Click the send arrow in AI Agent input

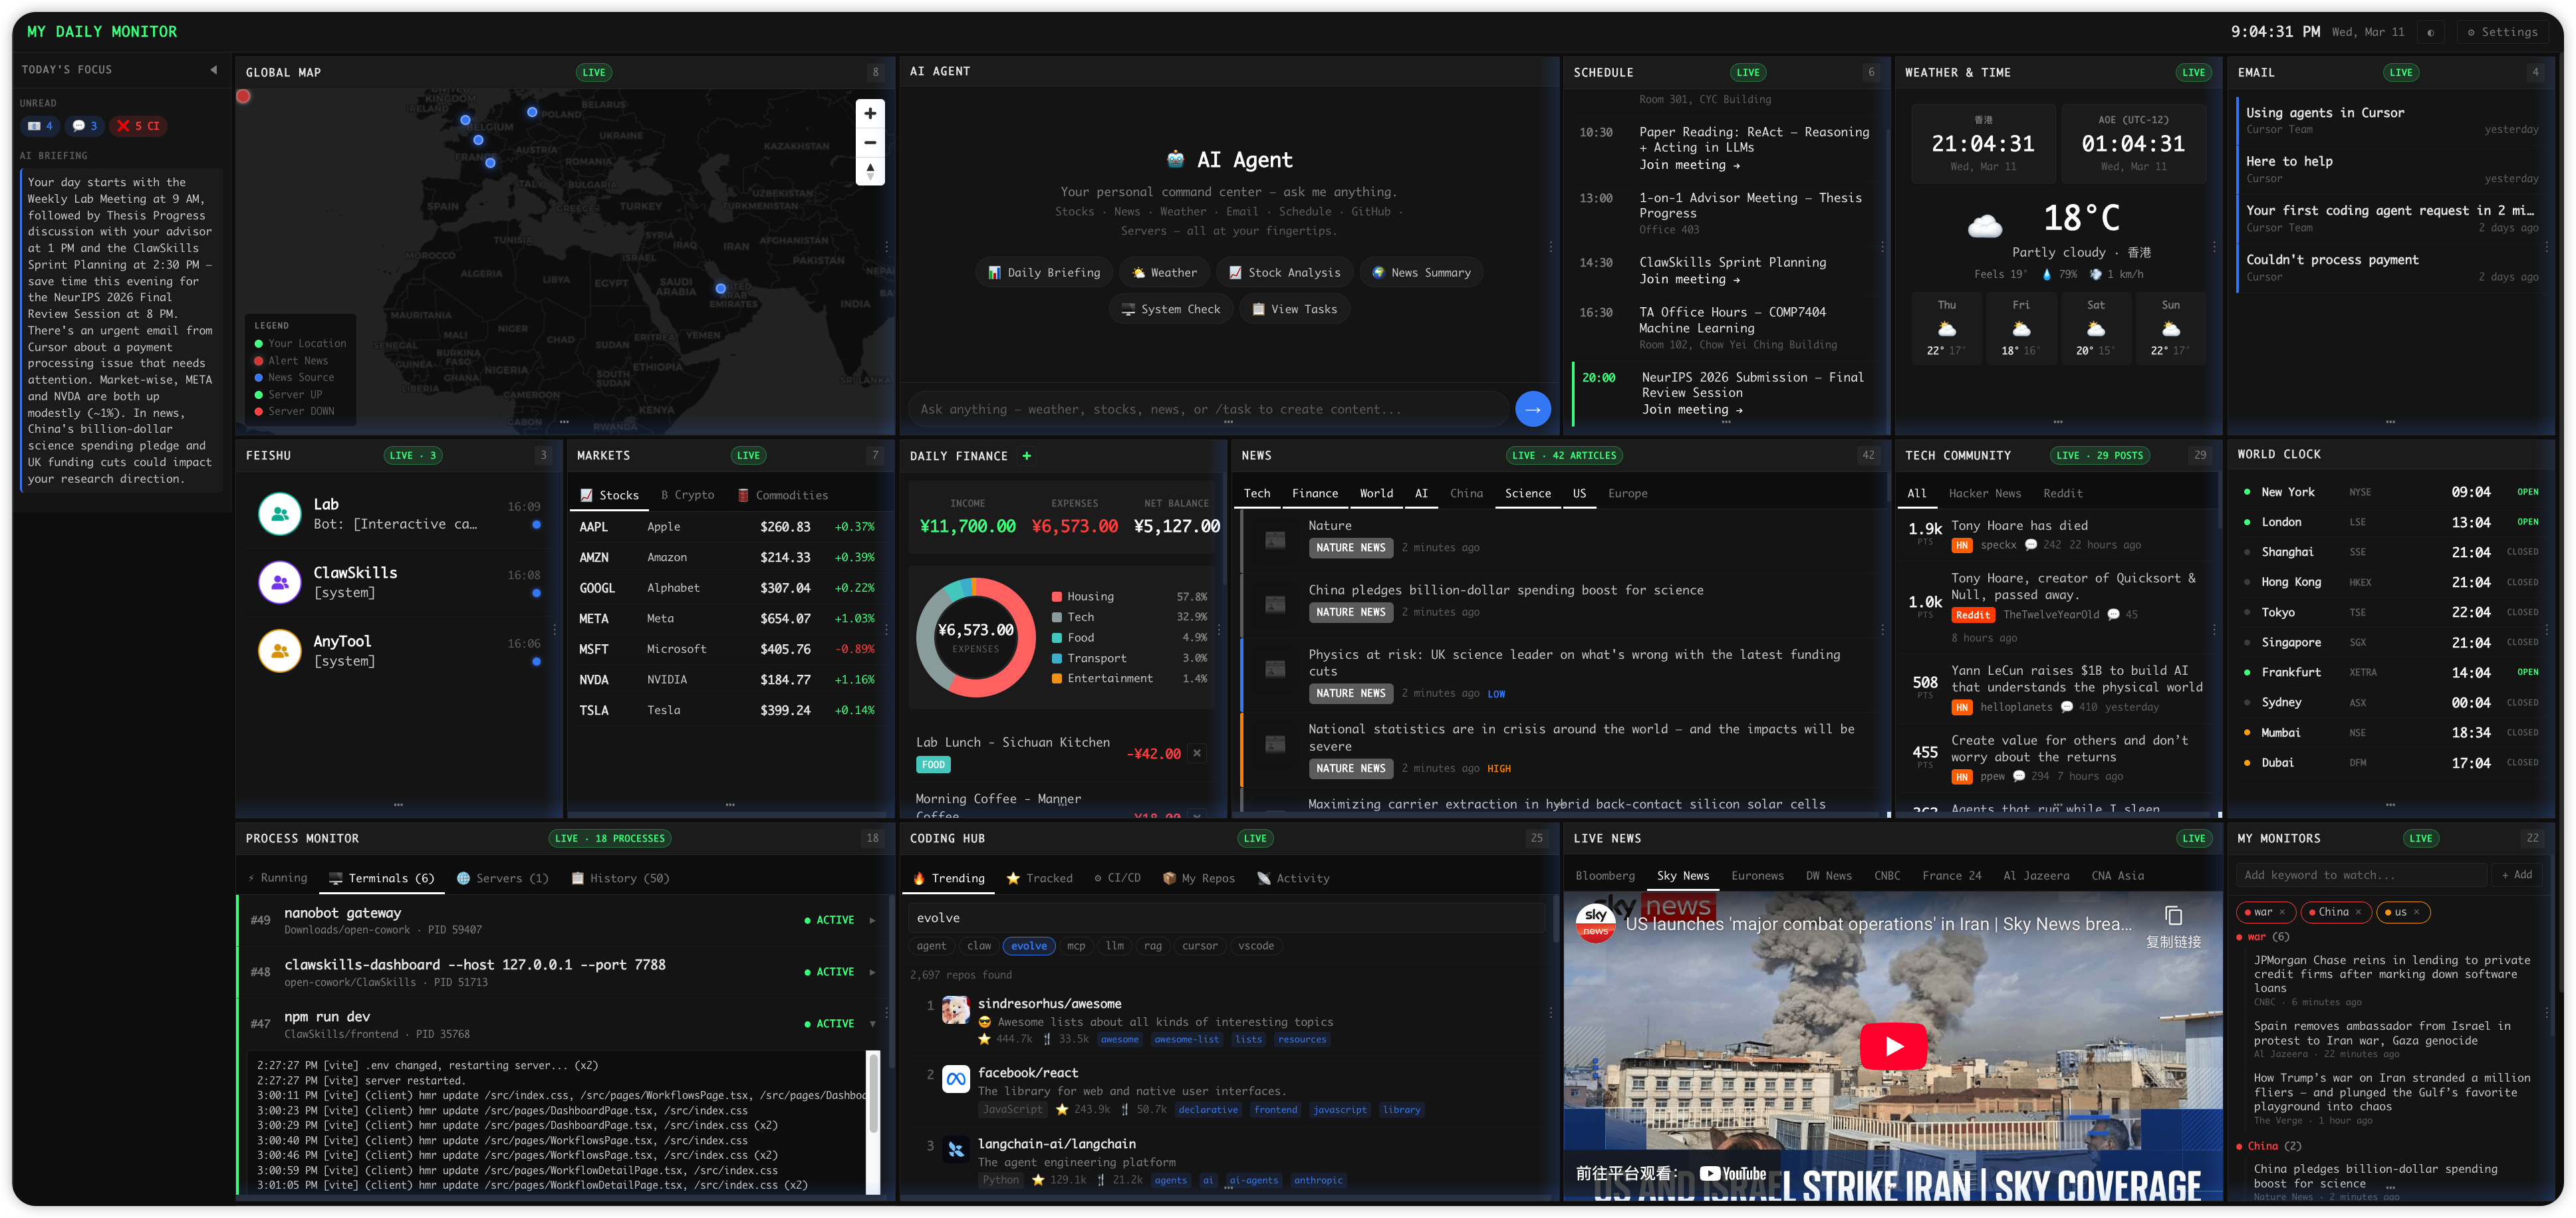pyautogui.click(x=1533, y=409)
